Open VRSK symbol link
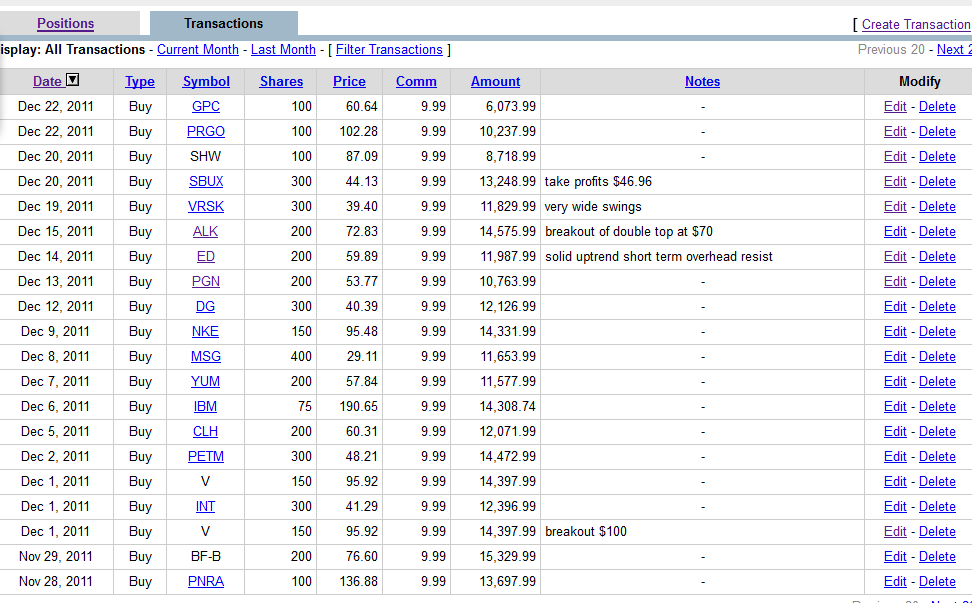The image size is (972, 603). point(206,206)
